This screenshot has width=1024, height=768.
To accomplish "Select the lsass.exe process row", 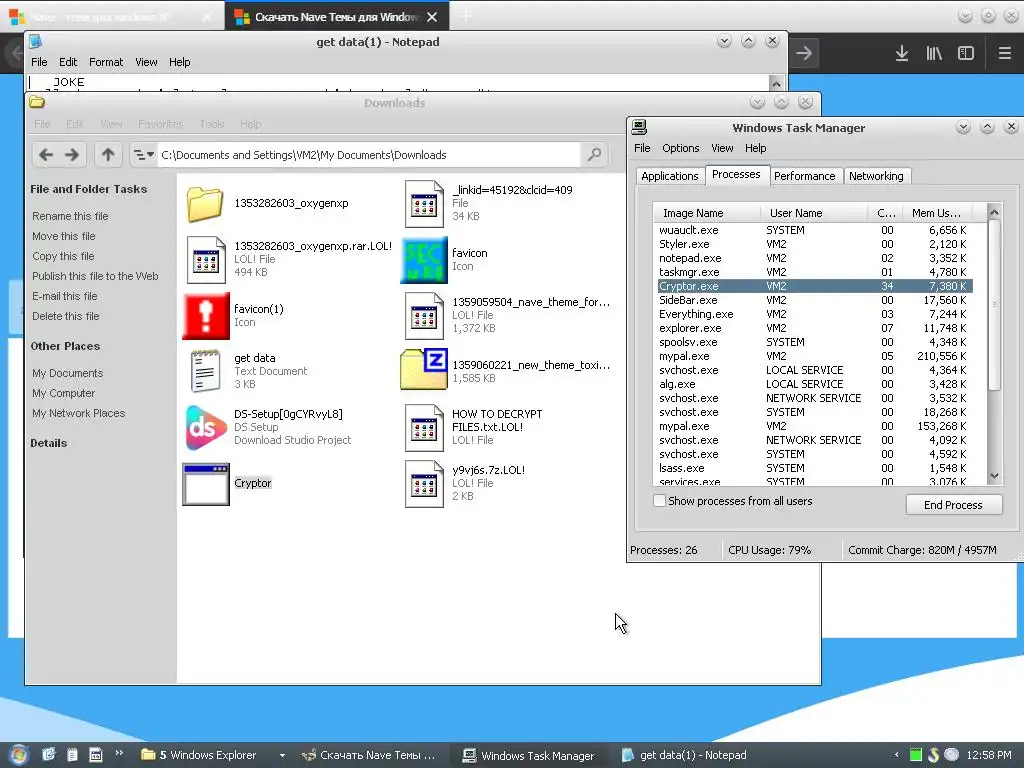I will (x=815, y=468).
